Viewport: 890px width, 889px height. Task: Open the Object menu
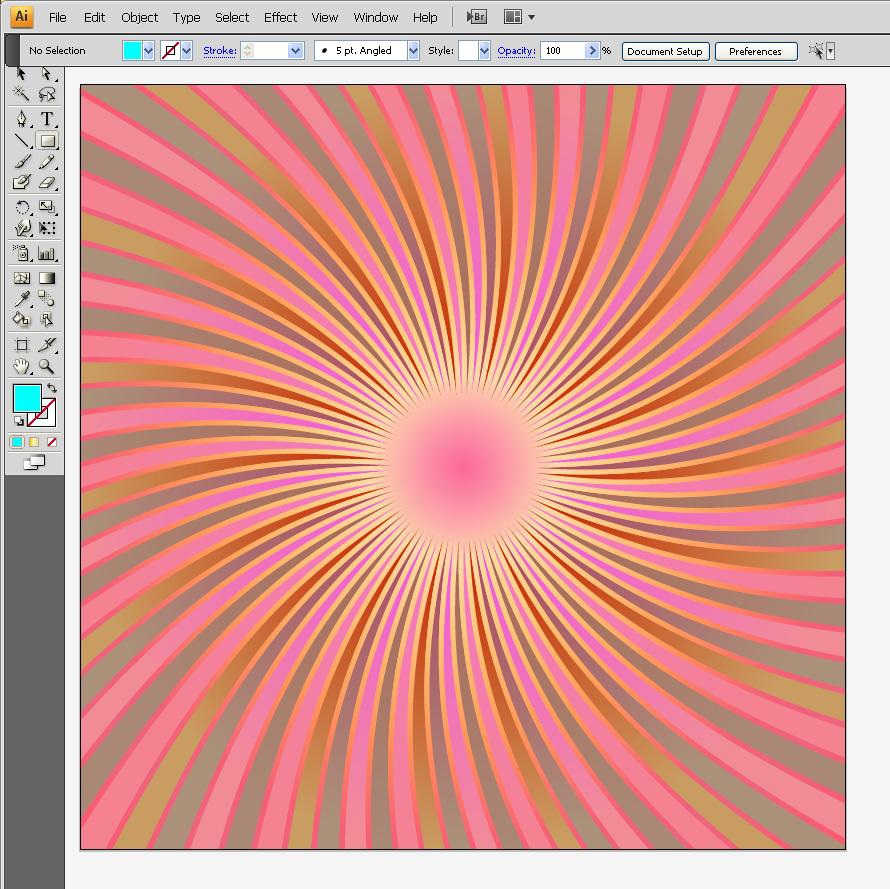(x=139, y=18)
